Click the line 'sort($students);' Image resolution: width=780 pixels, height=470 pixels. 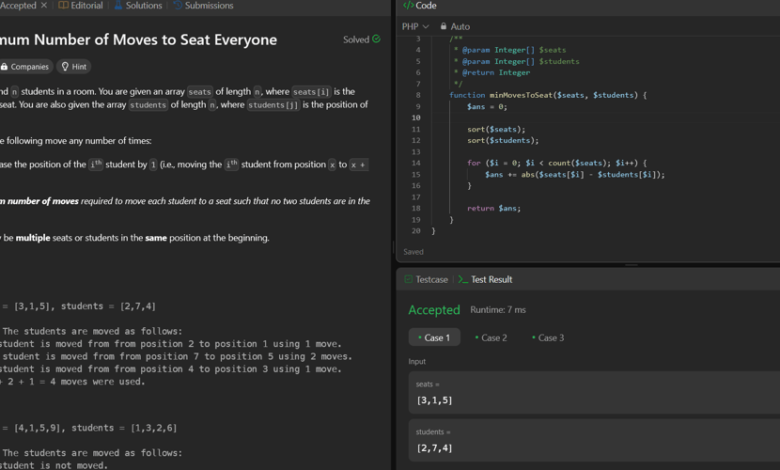point(503,140)
